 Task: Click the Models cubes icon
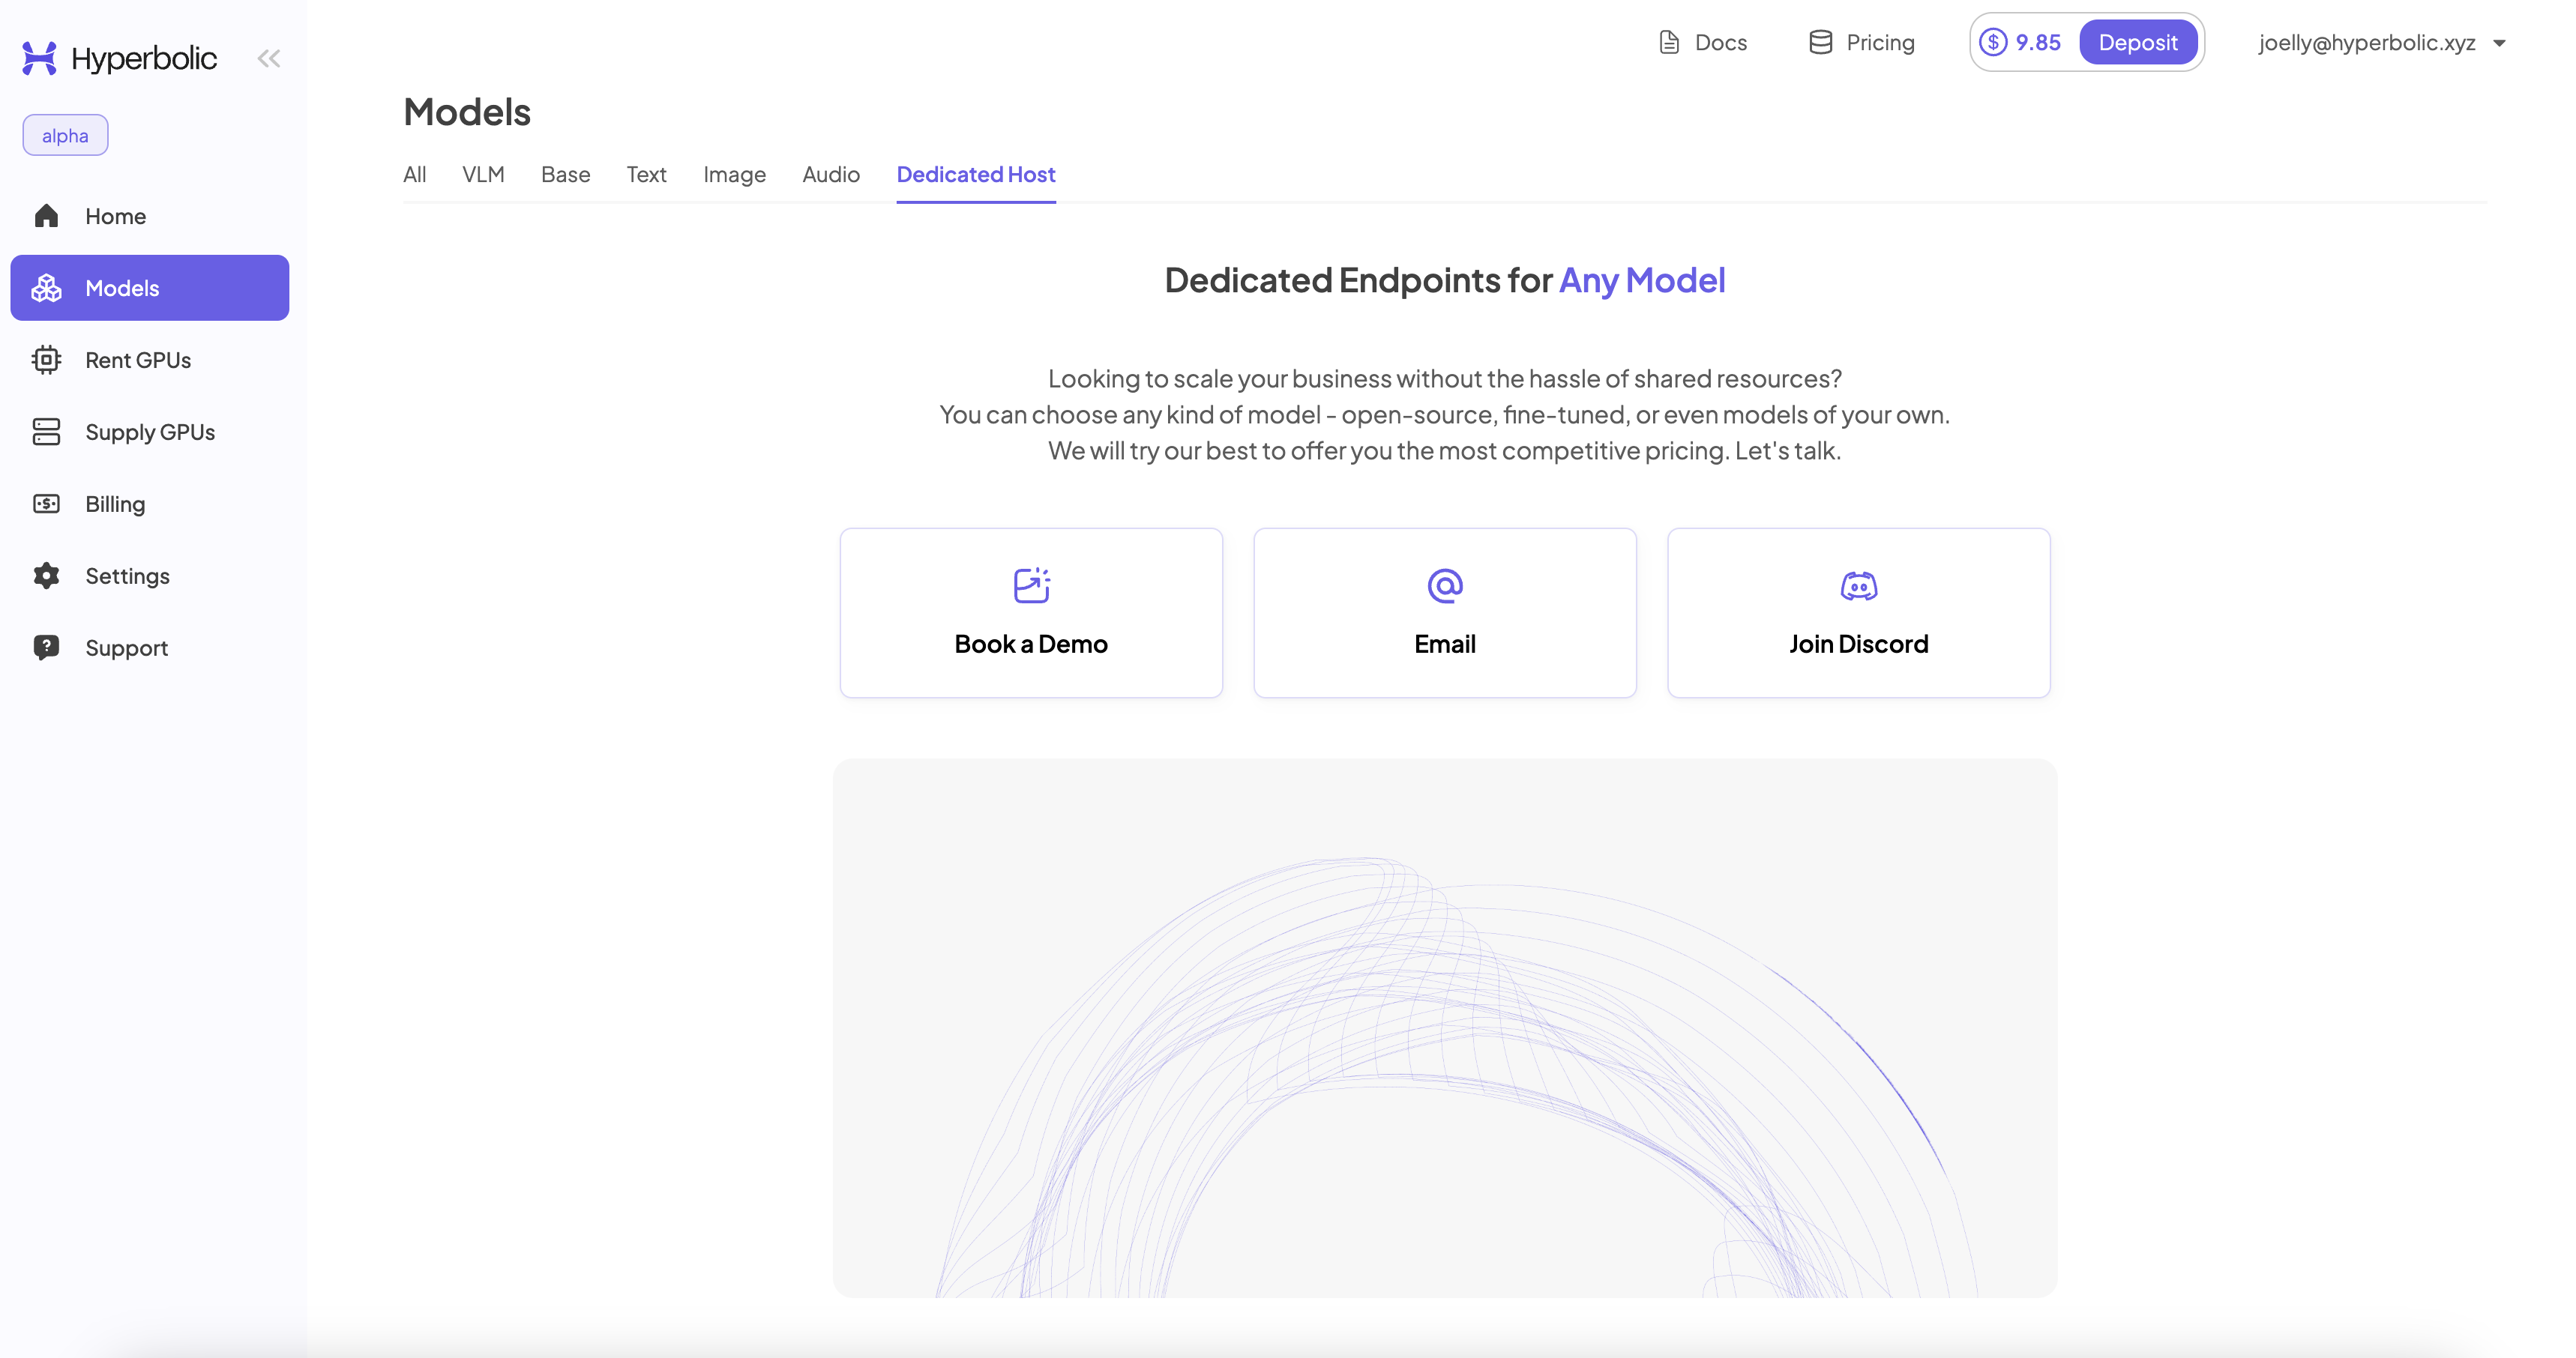46,288
